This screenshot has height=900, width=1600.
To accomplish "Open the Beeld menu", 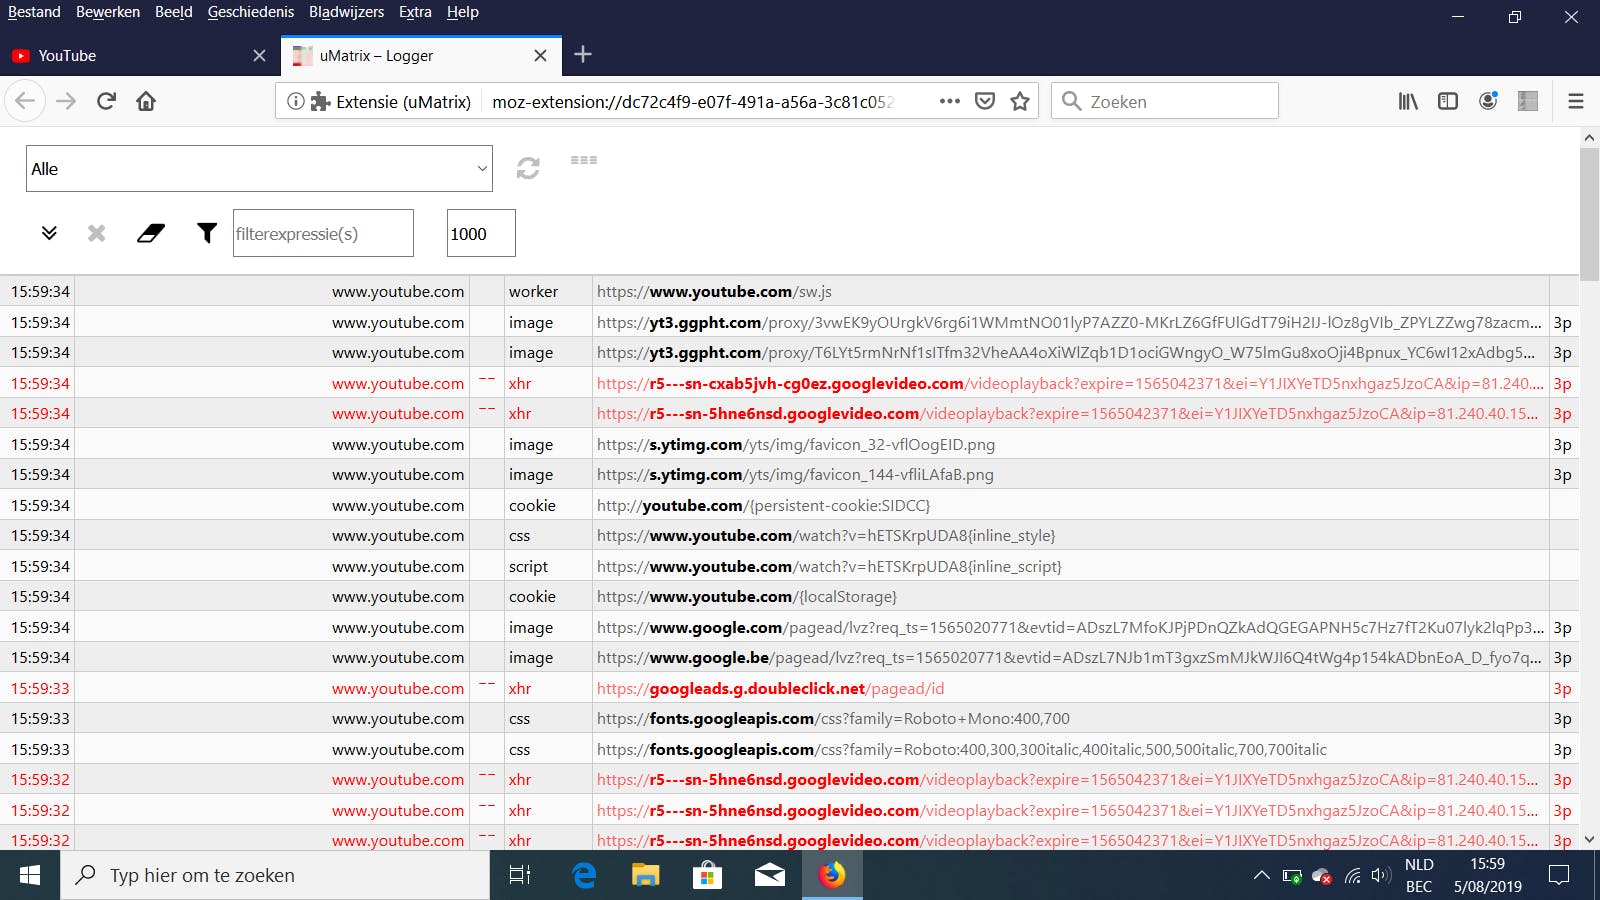I will 174,12.
